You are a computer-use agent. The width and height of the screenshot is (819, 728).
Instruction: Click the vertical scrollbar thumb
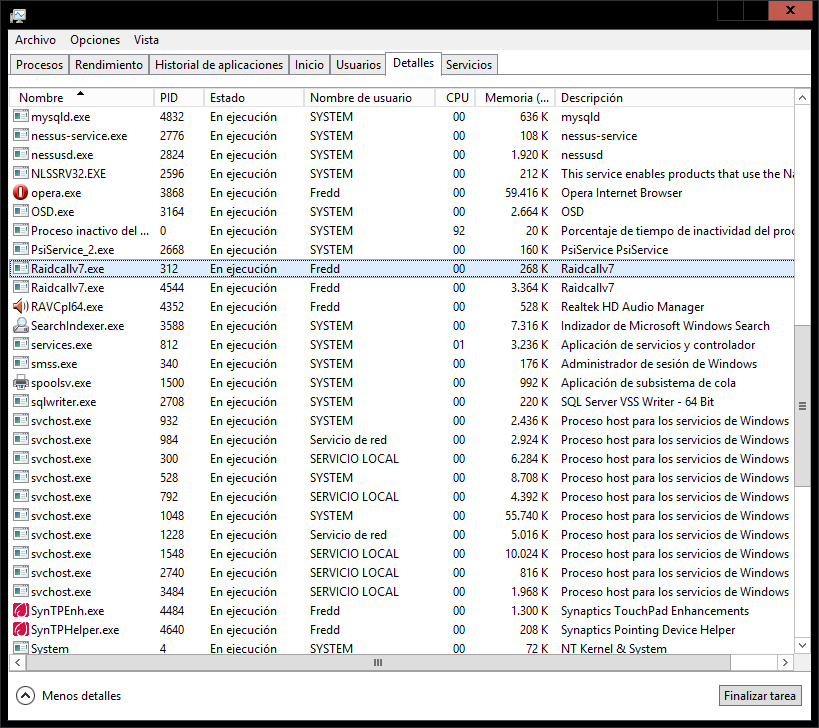[802, 406]
